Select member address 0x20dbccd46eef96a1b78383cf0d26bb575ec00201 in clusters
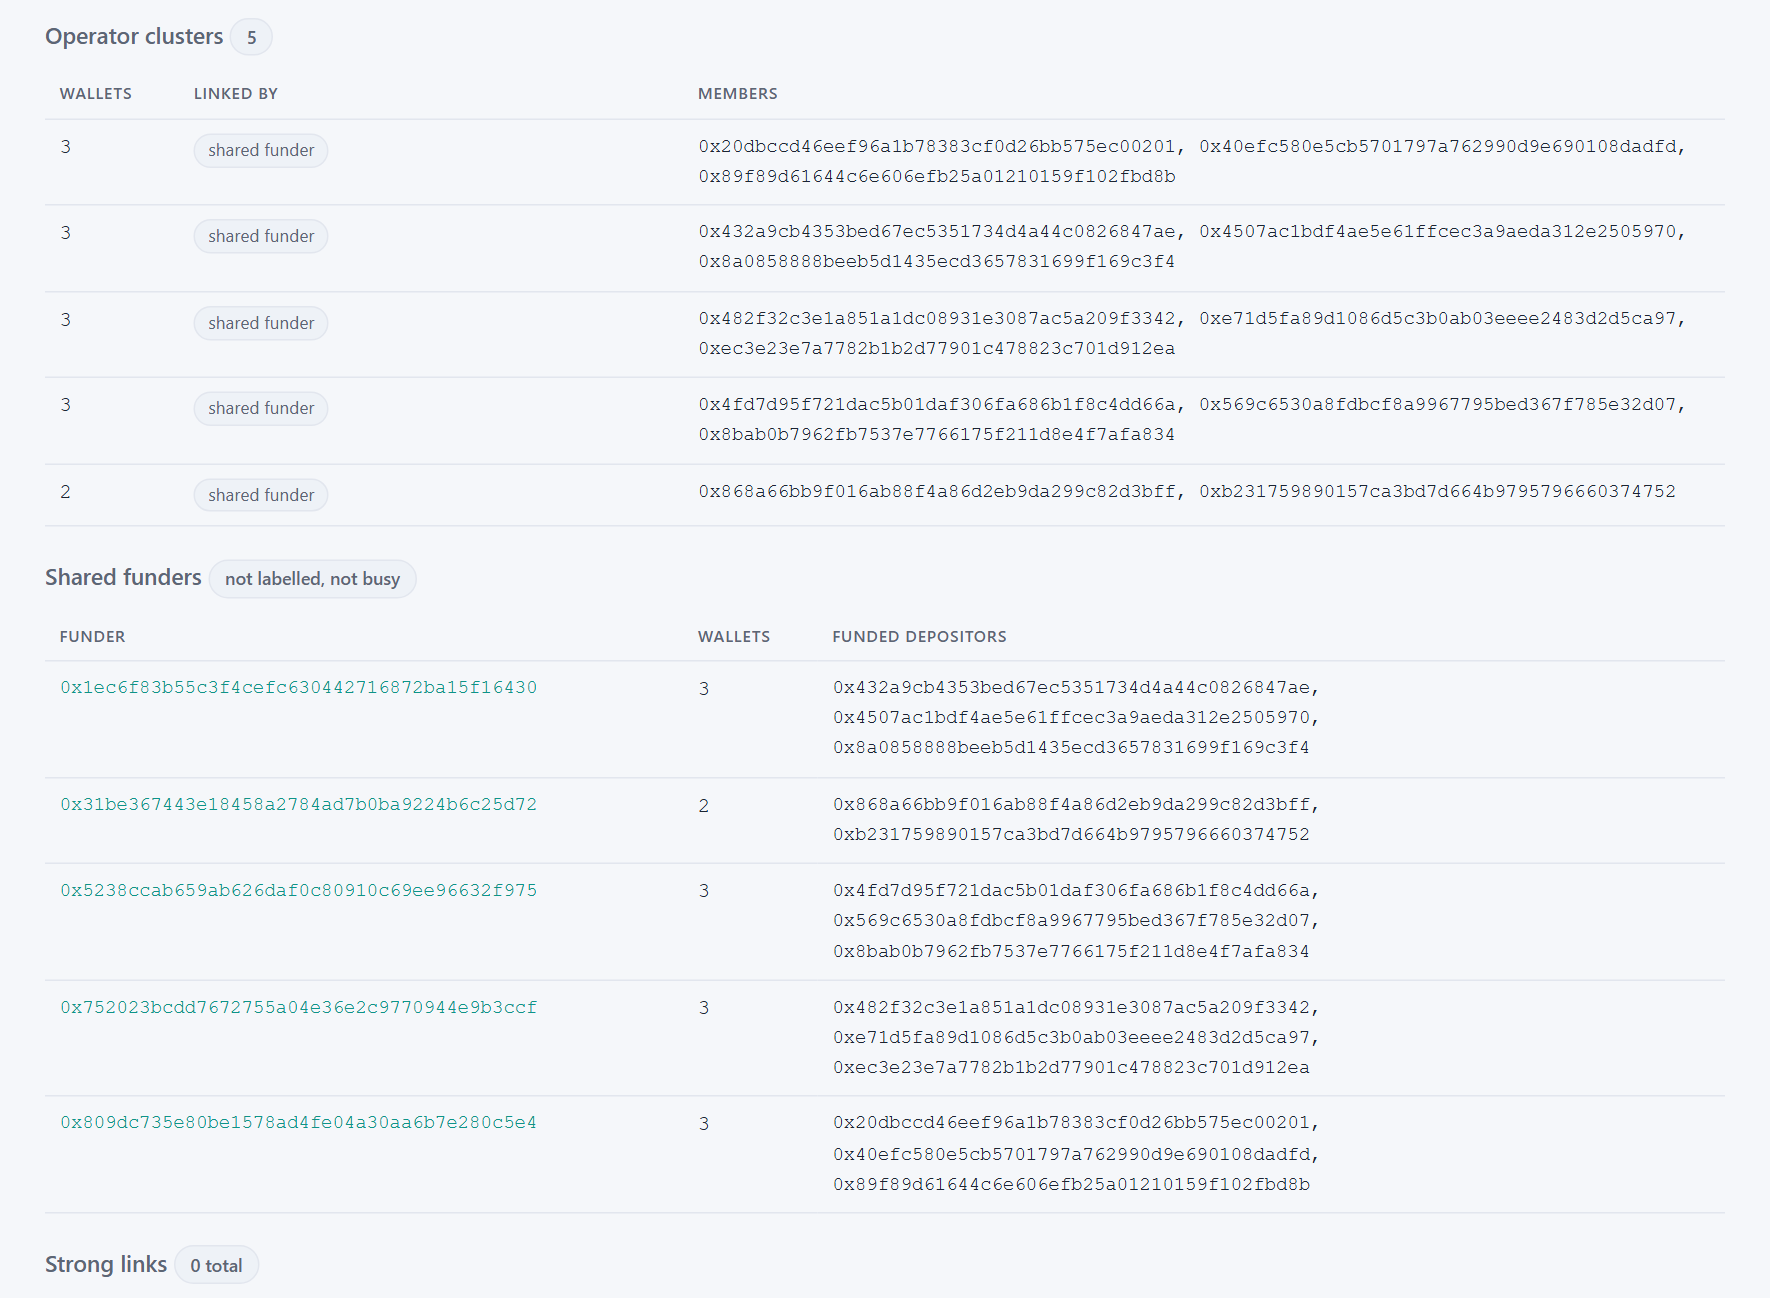Screen dimensions: 1770x1298 (x=937, y=147)
